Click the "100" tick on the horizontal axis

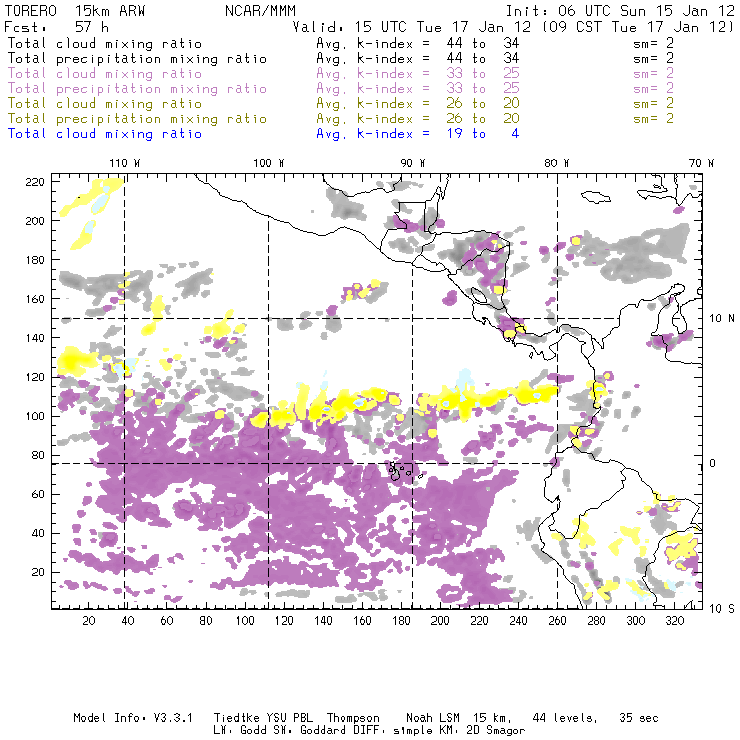[x=245, y=621]
